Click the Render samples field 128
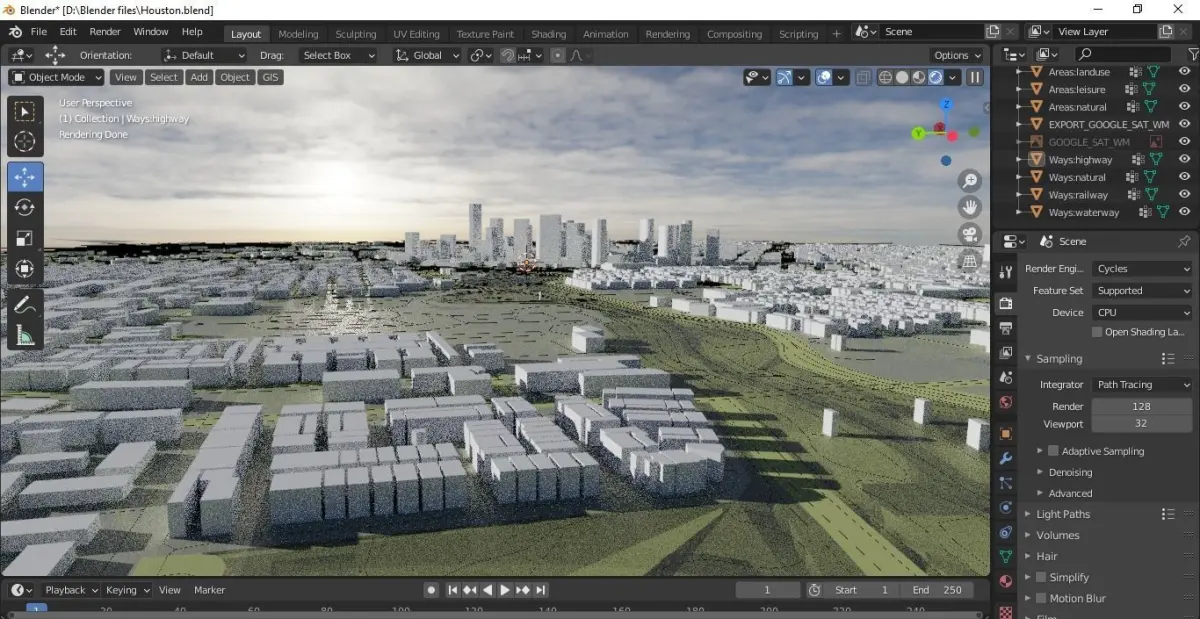The image size is (1200, 619). 1141,406
